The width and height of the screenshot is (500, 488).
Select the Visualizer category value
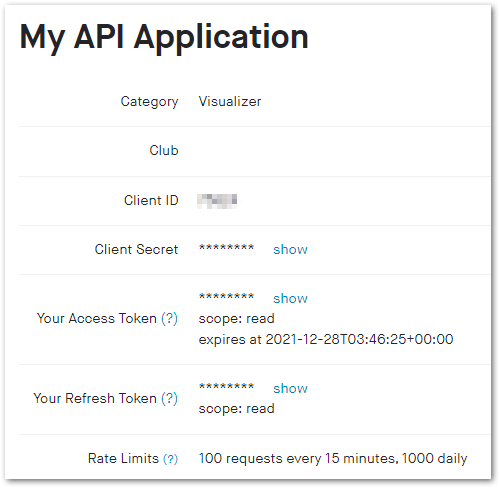click(x=230, y=101)
